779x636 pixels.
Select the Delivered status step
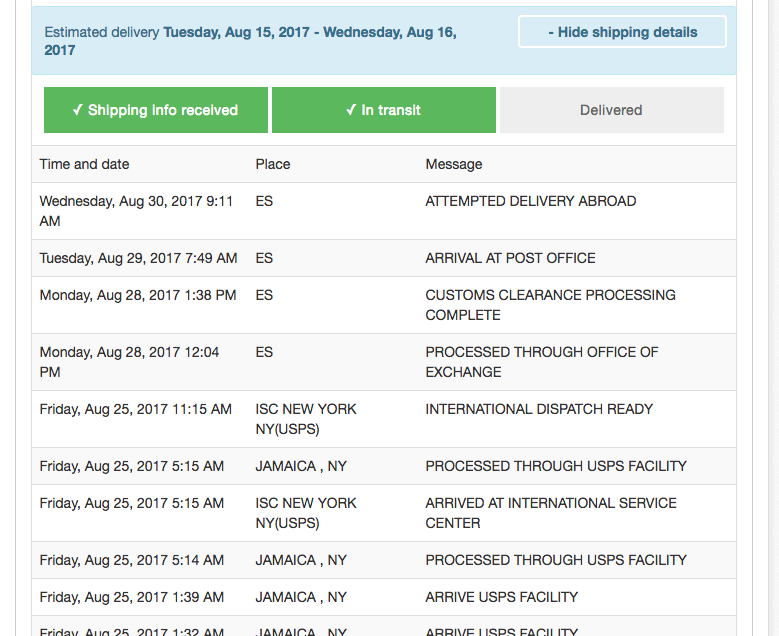(612, 110)
